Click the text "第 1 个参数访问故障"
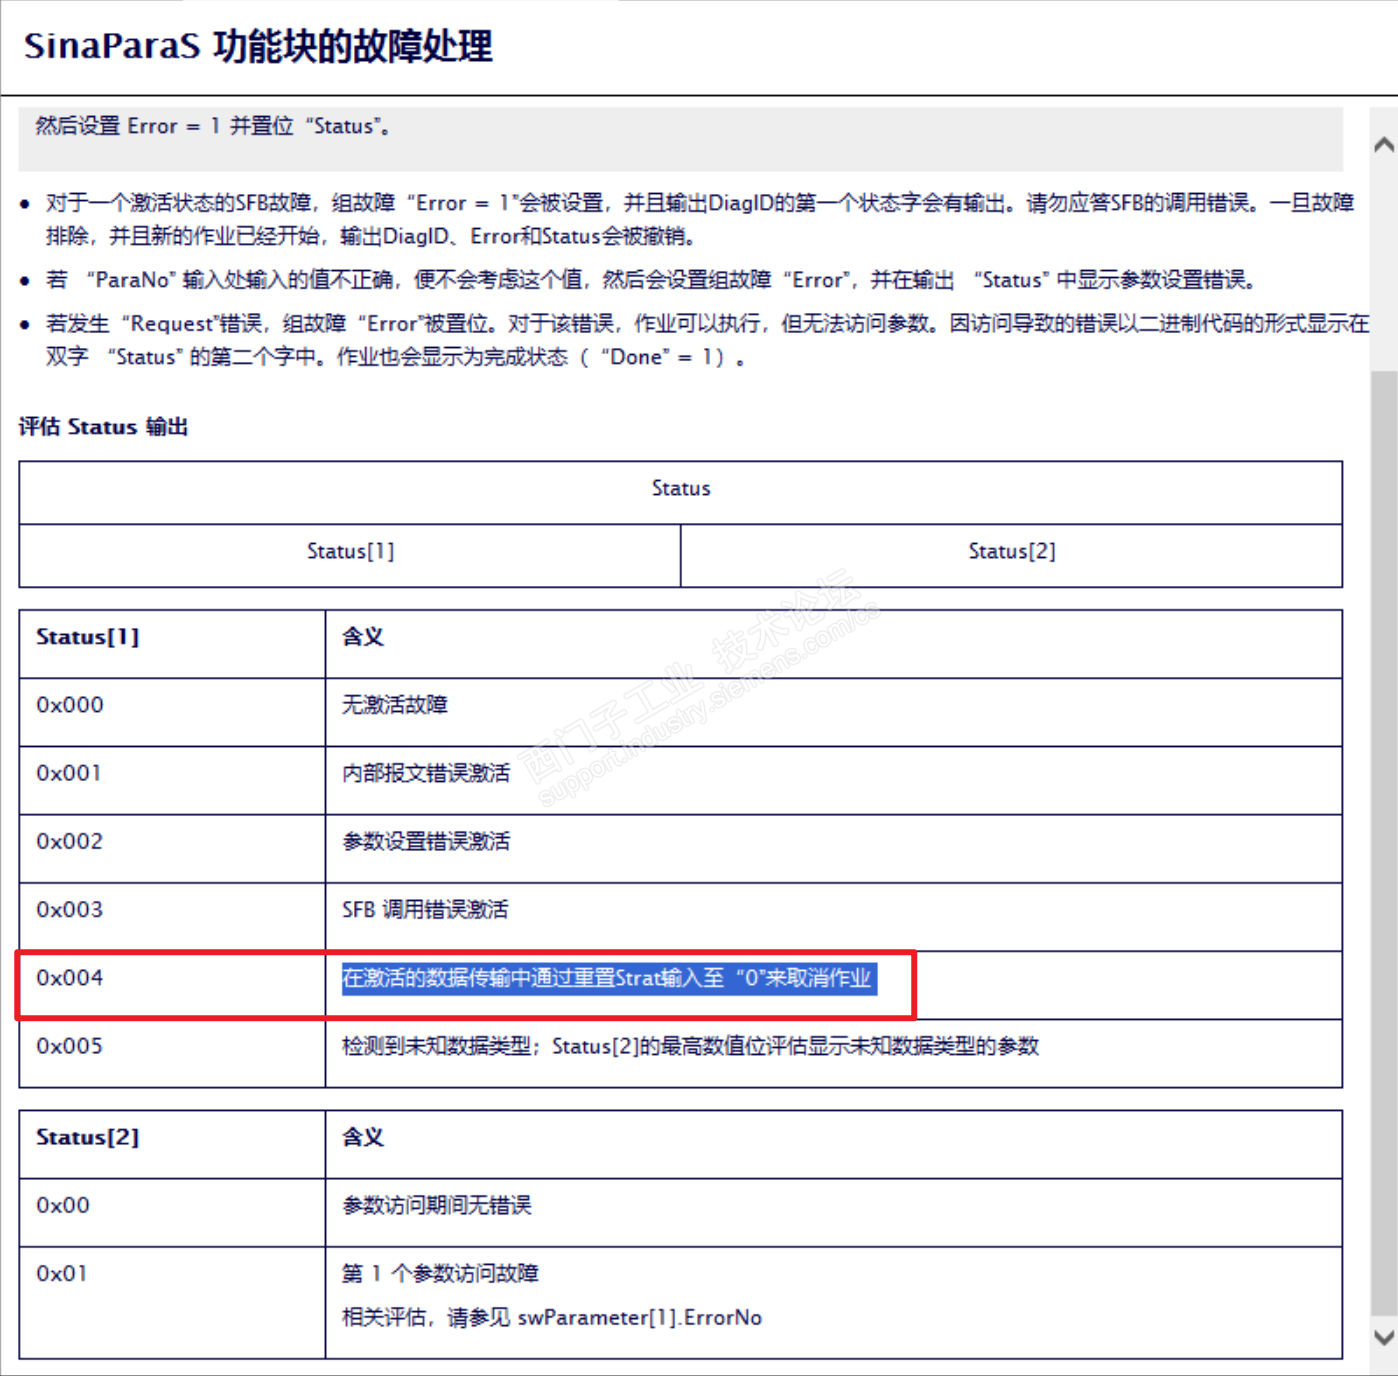This screenshot has width=1398, height=1376. pyautogui.click(x=440, y=1273)
